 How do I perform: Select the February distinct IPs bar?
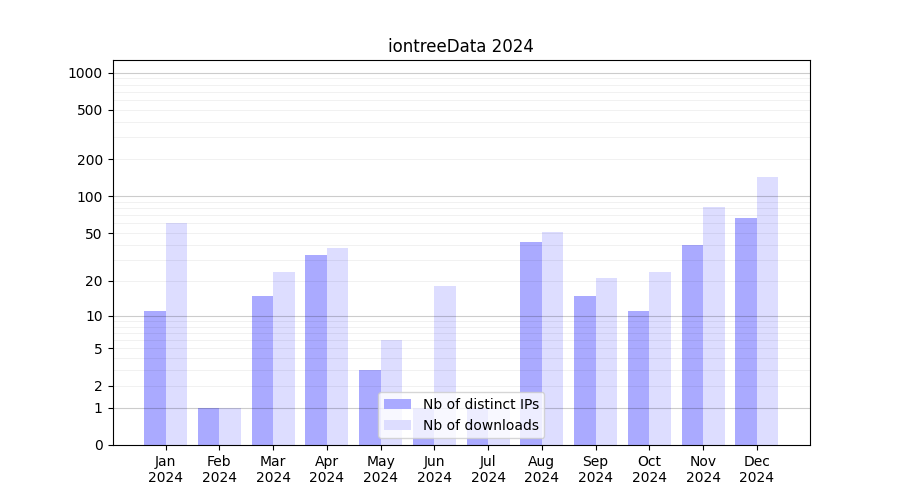tap(208, 426)
